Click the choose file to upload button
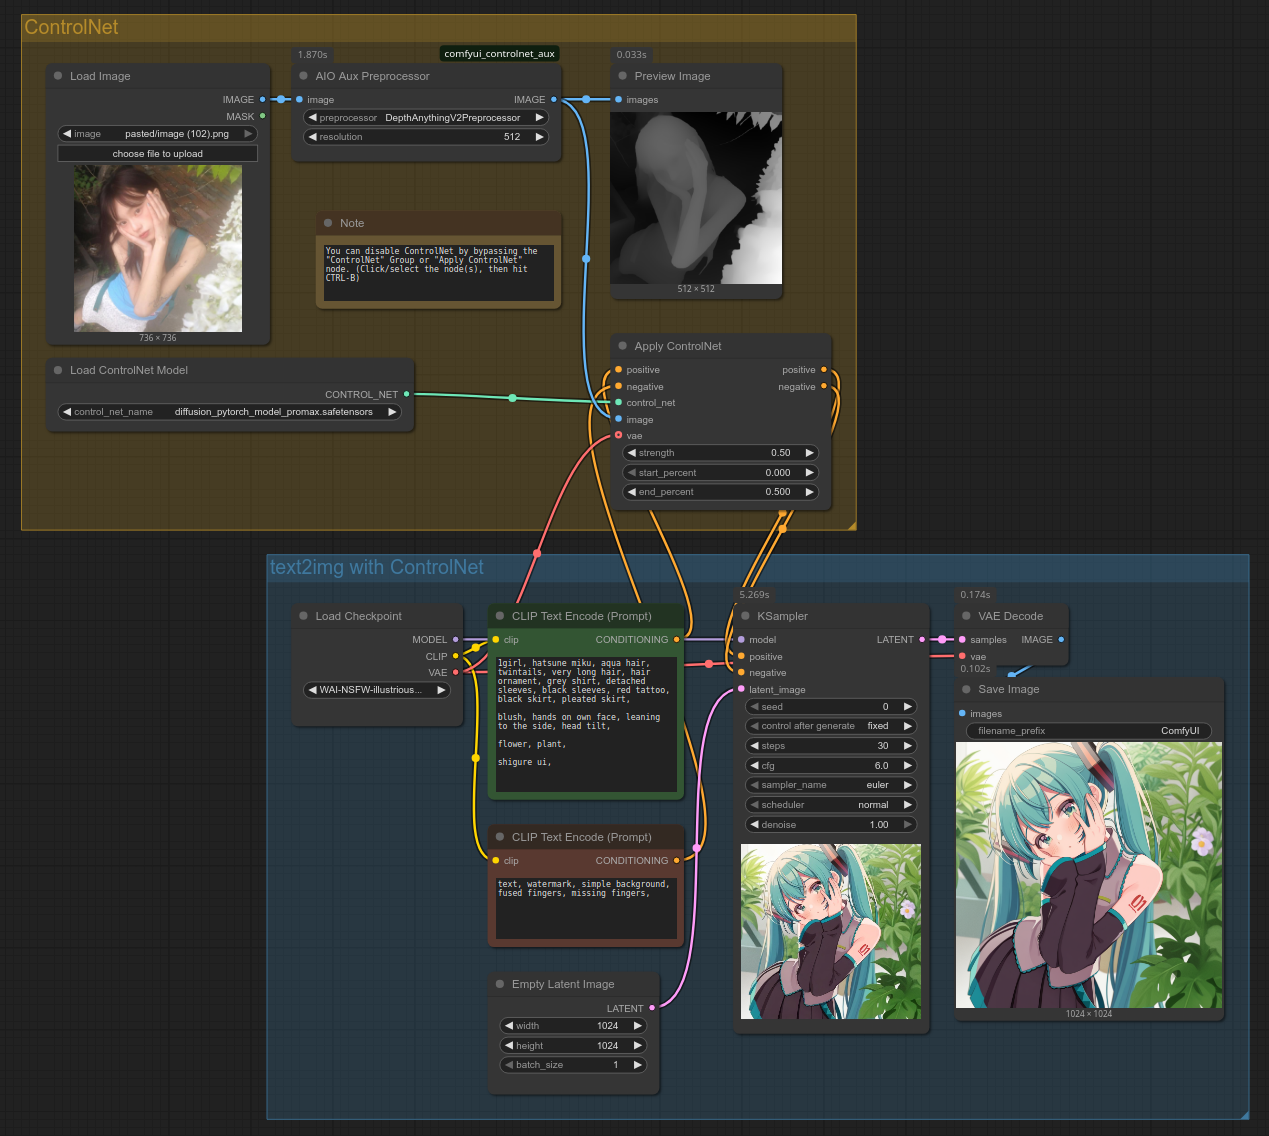This screenshot has width=1269, height=1136. coord(157,154)
